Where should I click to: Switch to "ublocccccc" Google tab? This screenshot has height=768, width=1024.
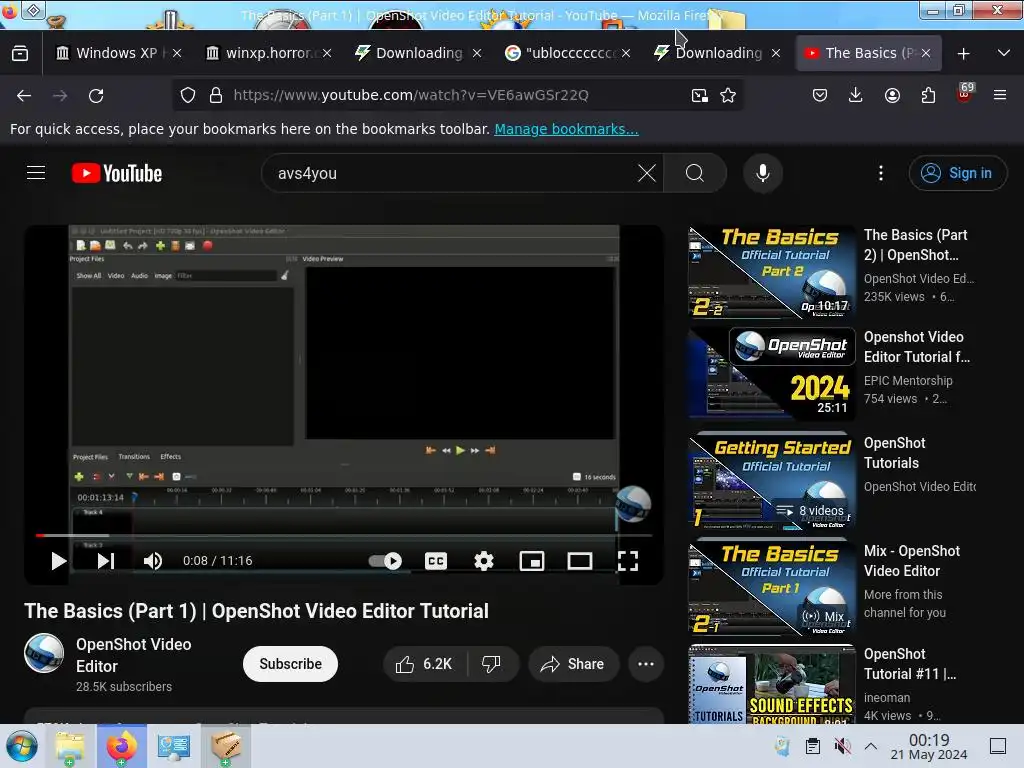click(567, 53)
